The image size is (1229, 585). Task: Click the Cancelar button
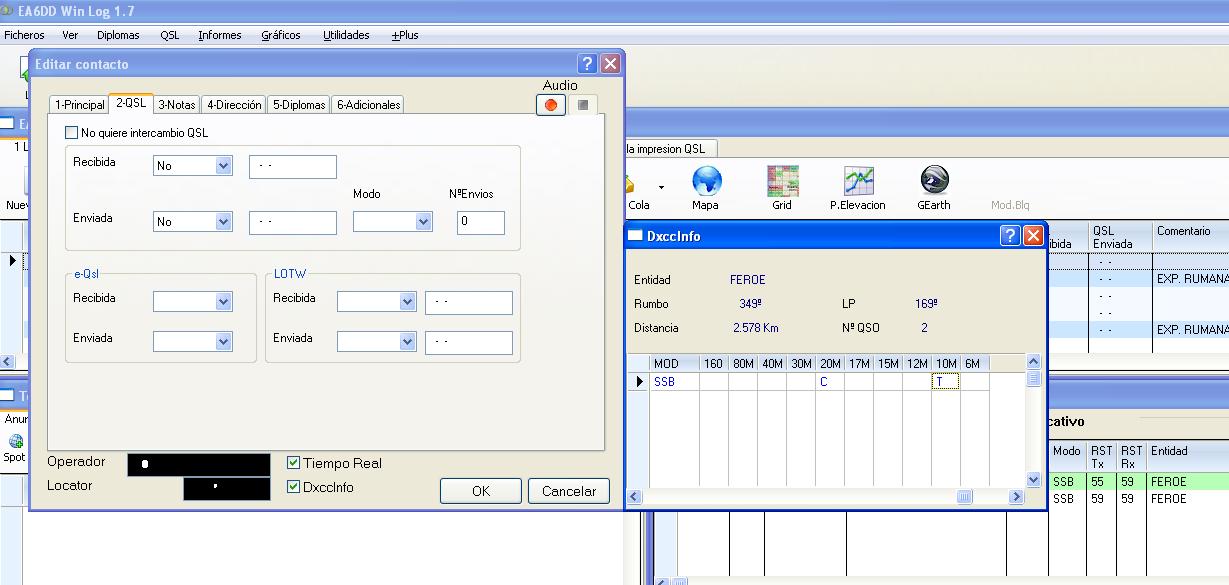[x=568, y=491]
